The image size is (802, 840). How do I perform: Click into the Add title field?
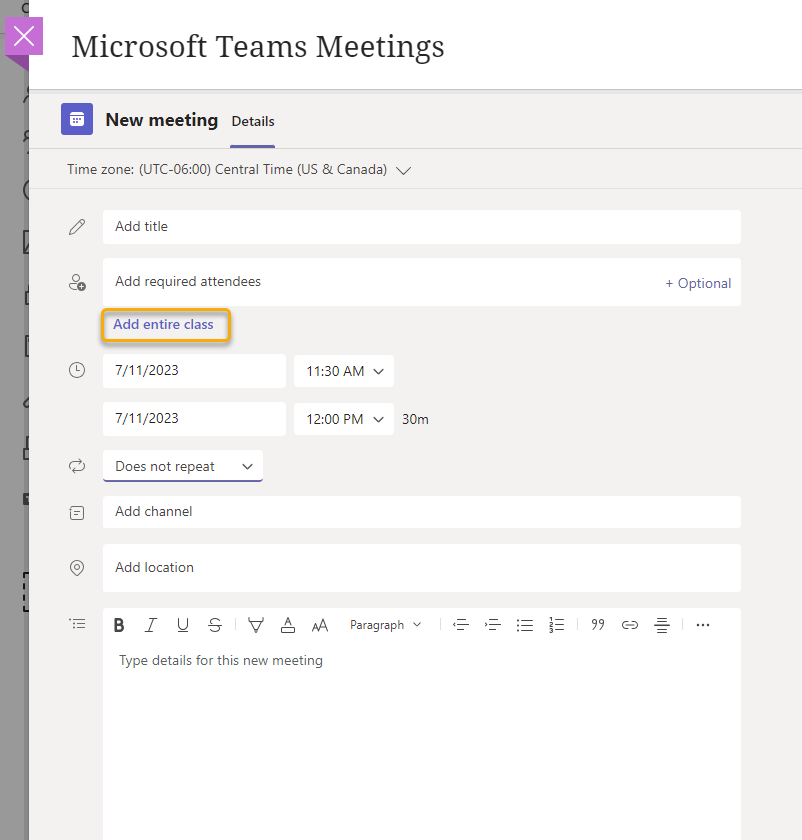(422, 227)
